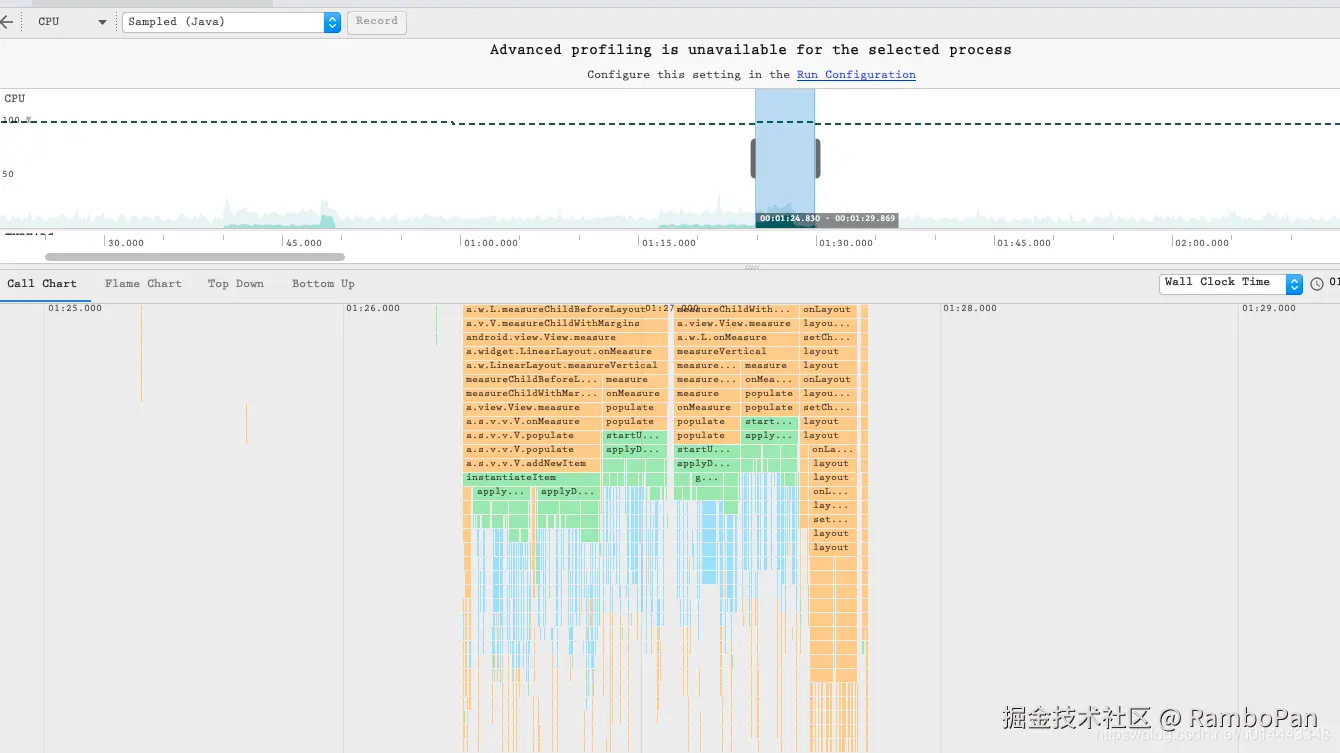Screen dimensions: 1340x753
Task: Click the 01:00.000 timeline tick label
Action: 491,243
